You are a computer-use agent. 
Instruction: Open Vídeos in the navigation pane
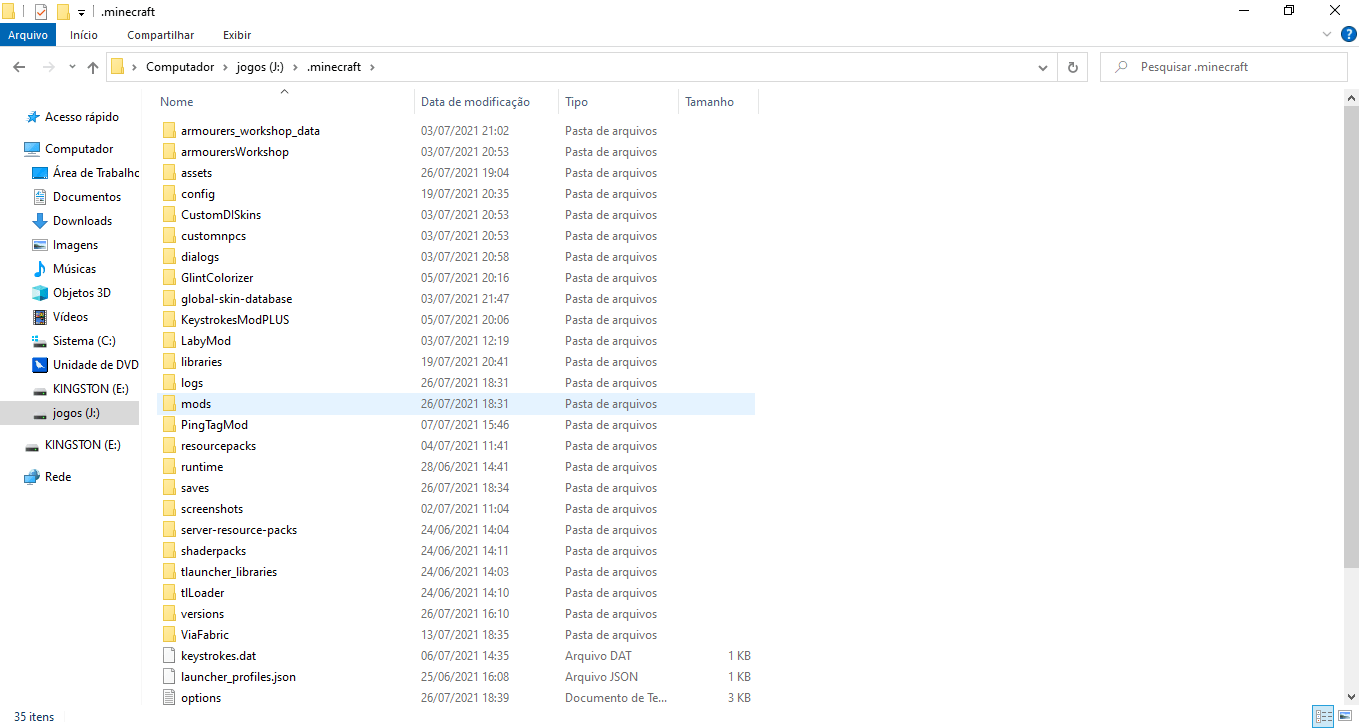click(70, 317)
